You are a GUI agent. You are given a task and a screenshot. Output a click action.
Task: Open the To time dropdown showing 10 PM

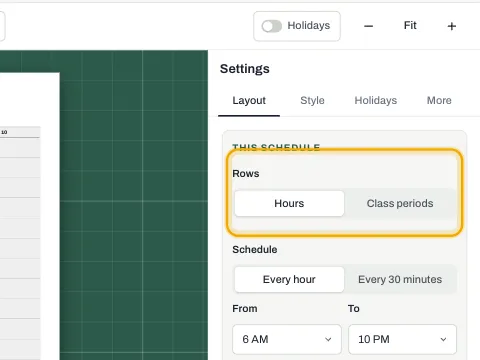tap(402, 339)
